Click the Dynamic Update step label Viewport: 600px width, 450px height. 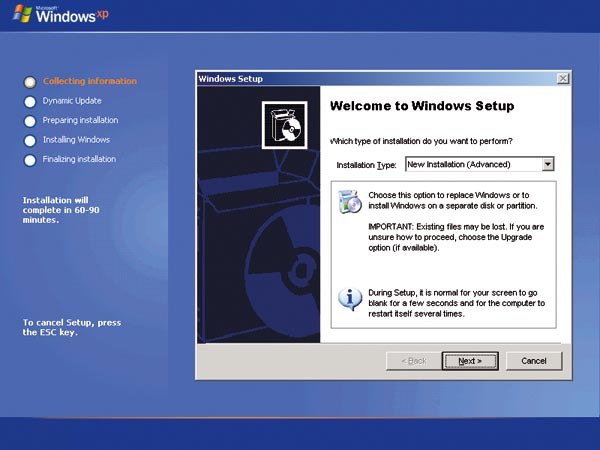pos(72,101)
